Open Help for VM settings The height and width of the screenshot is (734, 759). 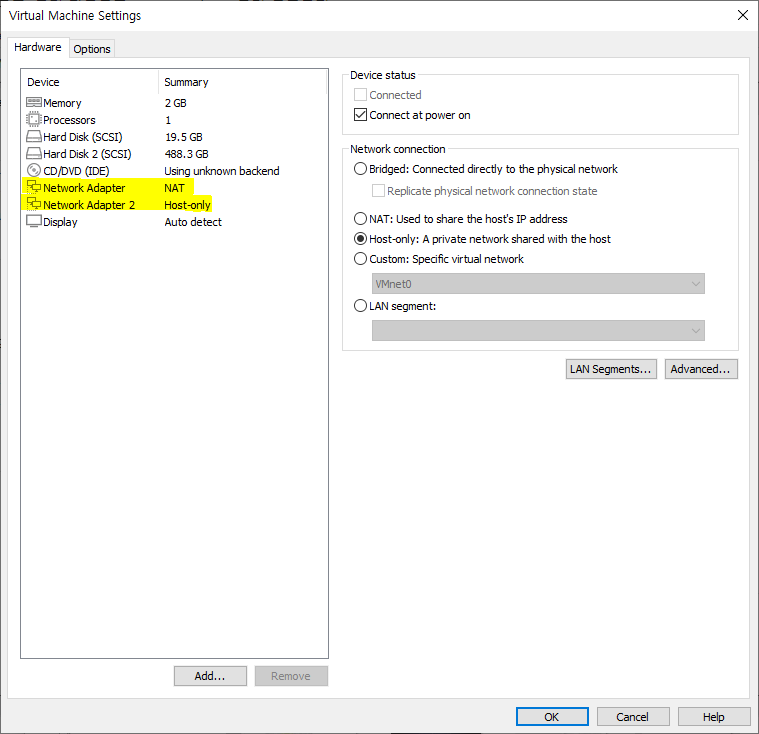(713, 717)
